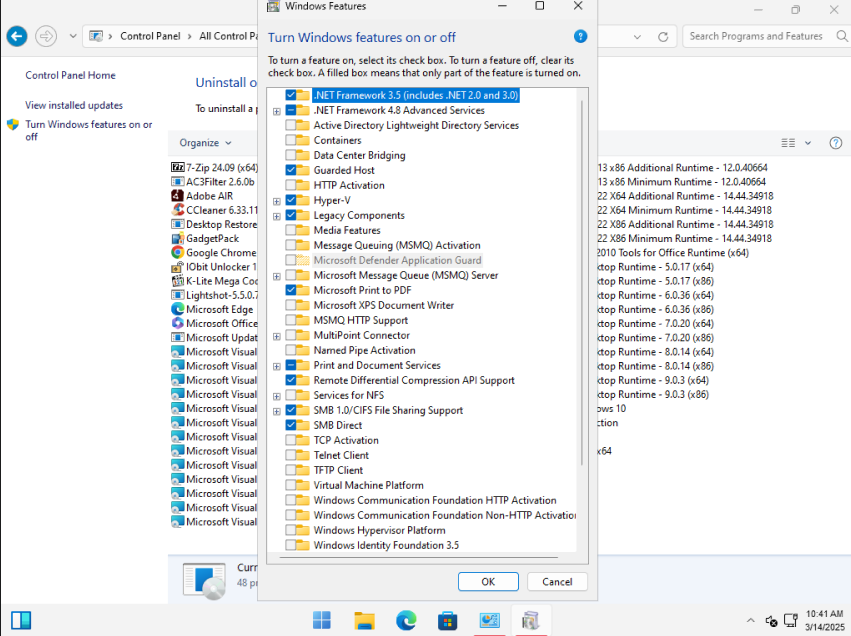Open the widgets icon on taskbar
This screenshot has width=851, height=636.
tap(21, 620)
